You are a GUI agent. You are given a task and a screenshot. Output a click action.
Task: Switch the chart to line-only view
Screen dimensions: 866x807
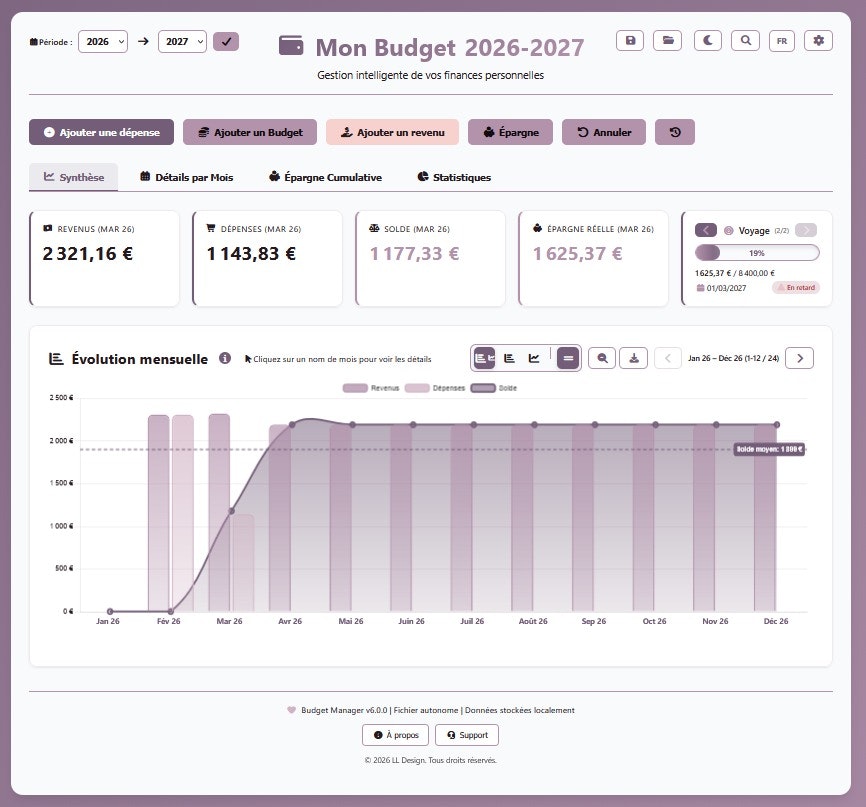535,358
